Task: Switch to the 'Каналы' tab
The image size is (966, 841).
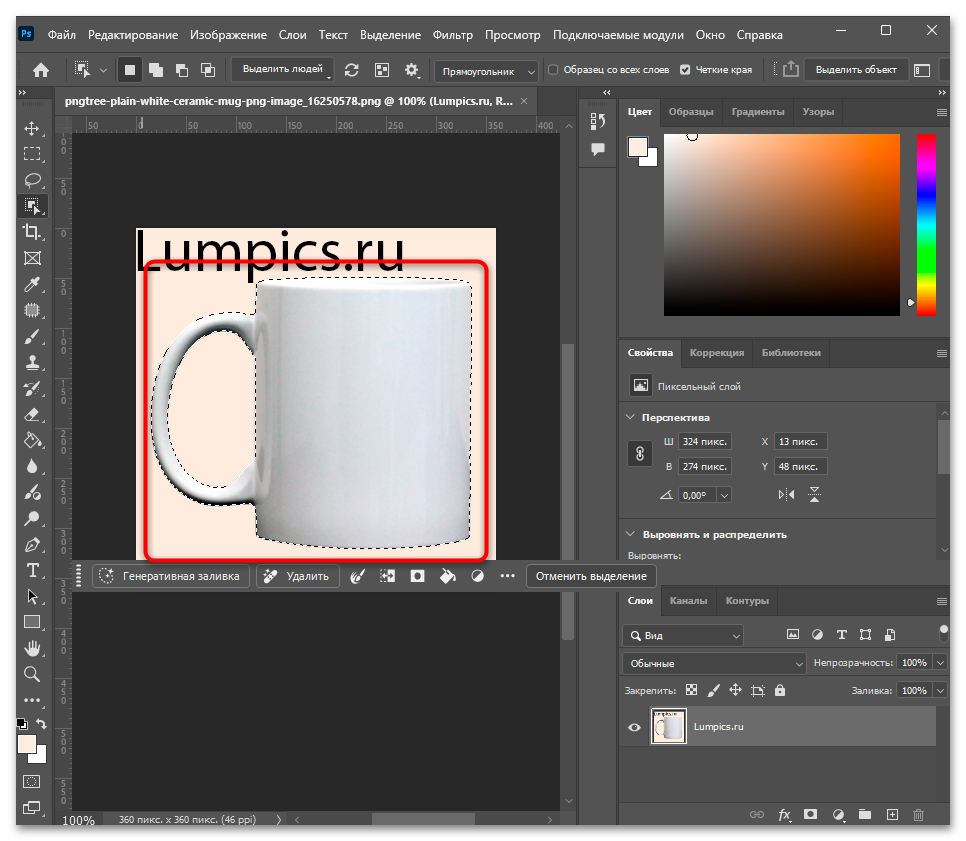Action: [688, 601]
